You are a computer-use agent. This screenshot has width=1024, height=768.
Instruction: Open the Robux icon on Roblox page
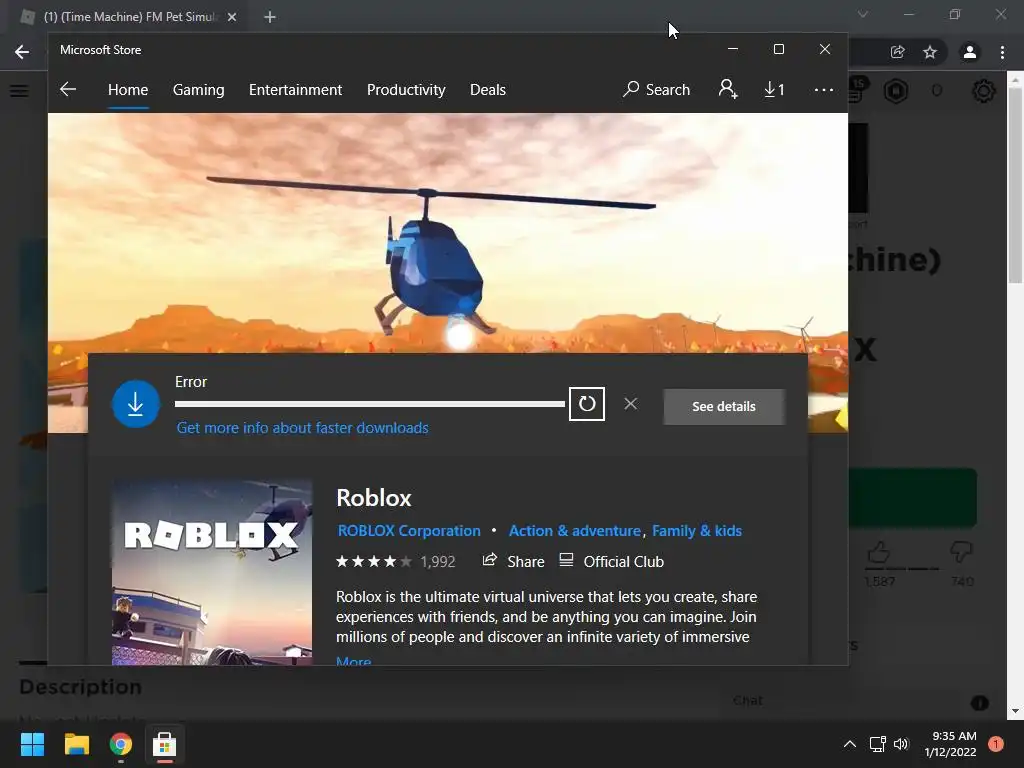point(896,91)
